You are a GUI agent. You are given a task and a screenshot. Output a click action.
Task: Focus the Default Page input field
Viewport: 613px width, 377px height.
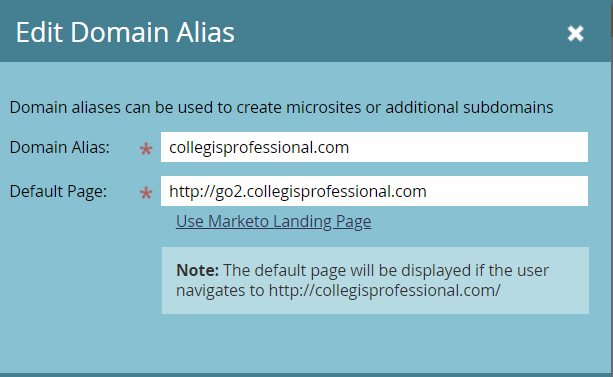pyautogui.click(x=374, y=191)
